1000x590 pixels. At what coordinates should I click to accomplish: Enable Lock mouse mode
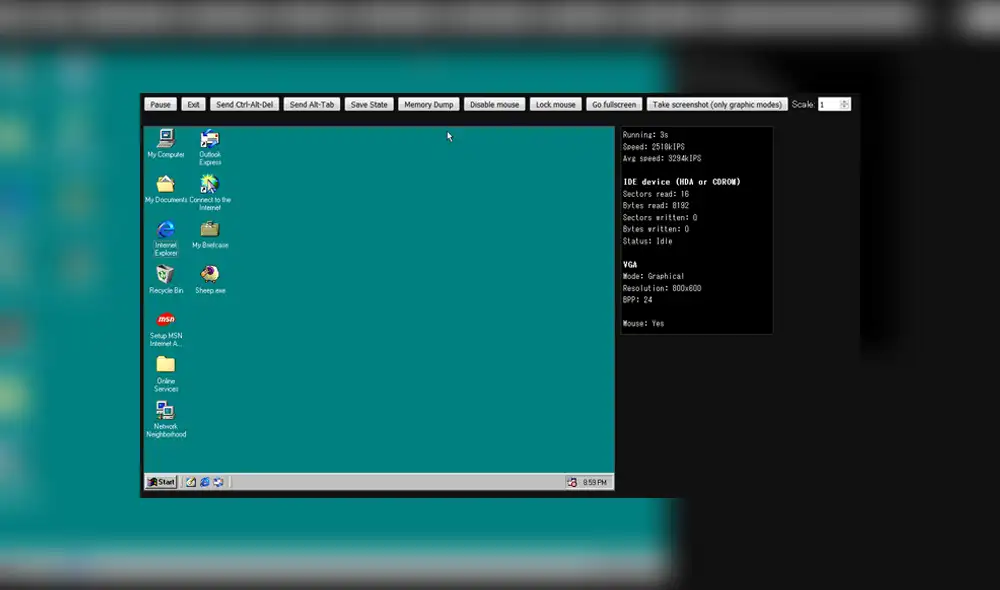[x=555, y=103]
